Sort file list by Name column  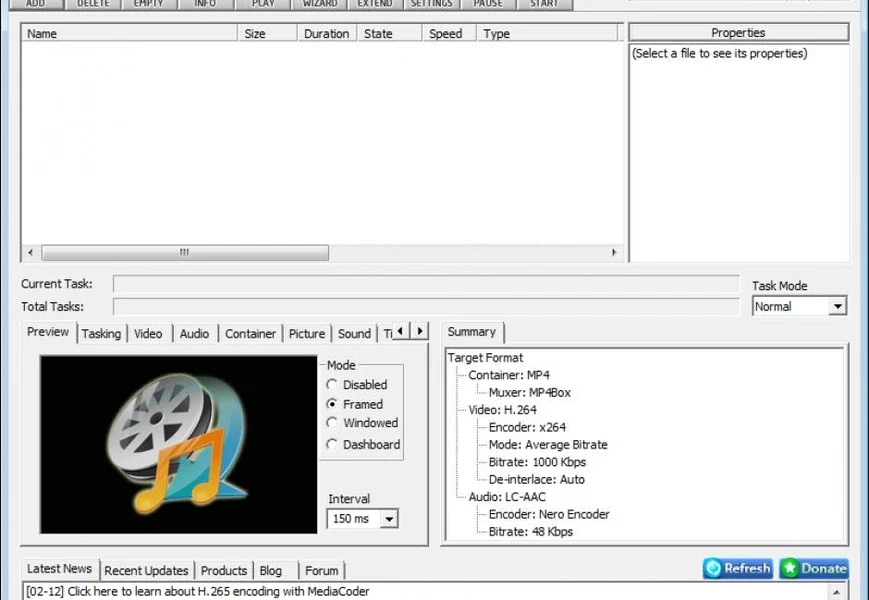[130, 33]
